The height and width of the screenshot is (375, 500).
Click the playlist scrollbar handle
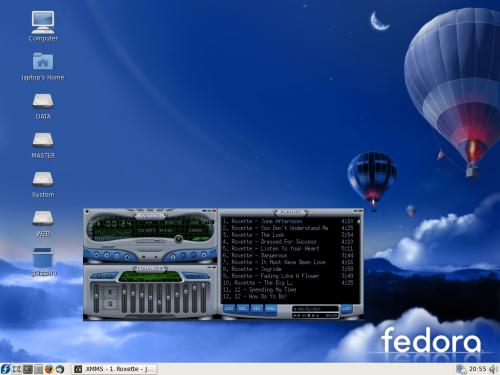pos(359,221)
